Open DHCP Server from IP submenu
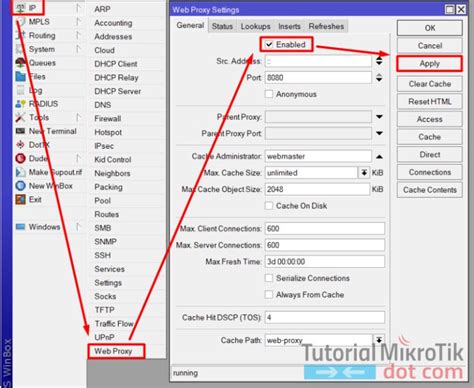Viewport: 474px width, 388px height. point(117,91)
